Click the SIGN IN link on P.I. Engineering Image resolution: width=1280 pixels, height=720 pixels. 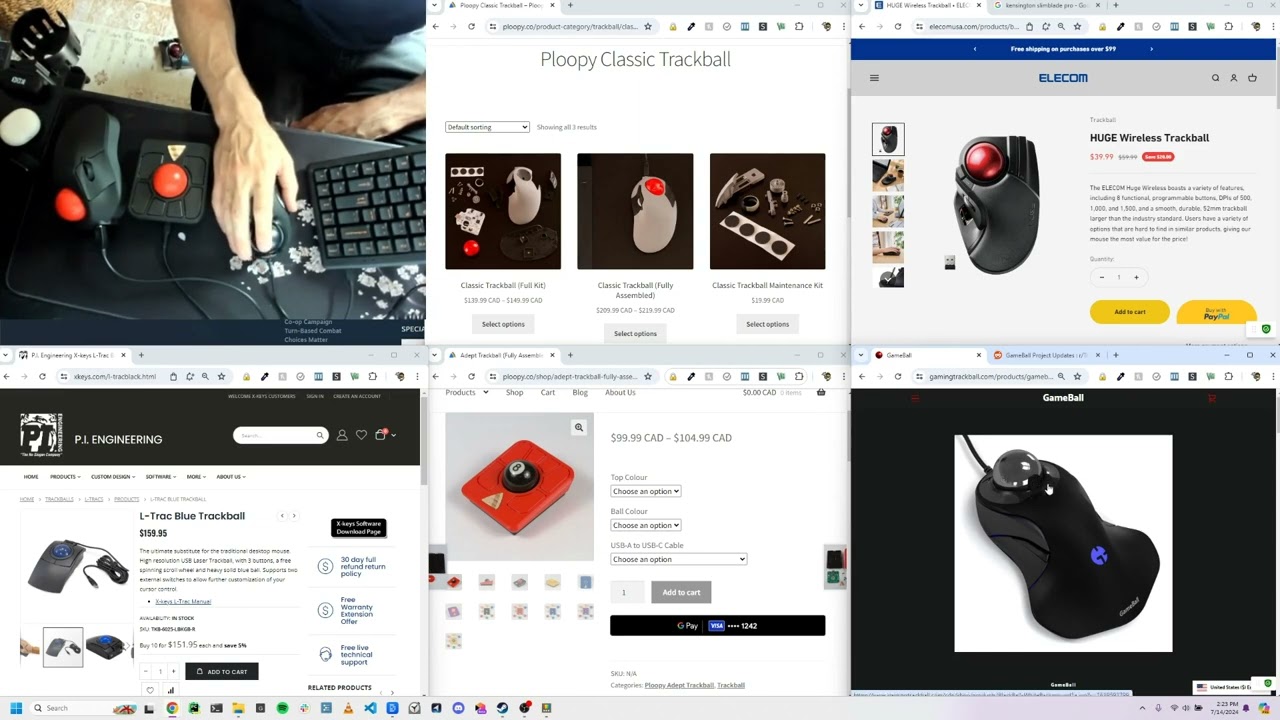tap(315, 396)
